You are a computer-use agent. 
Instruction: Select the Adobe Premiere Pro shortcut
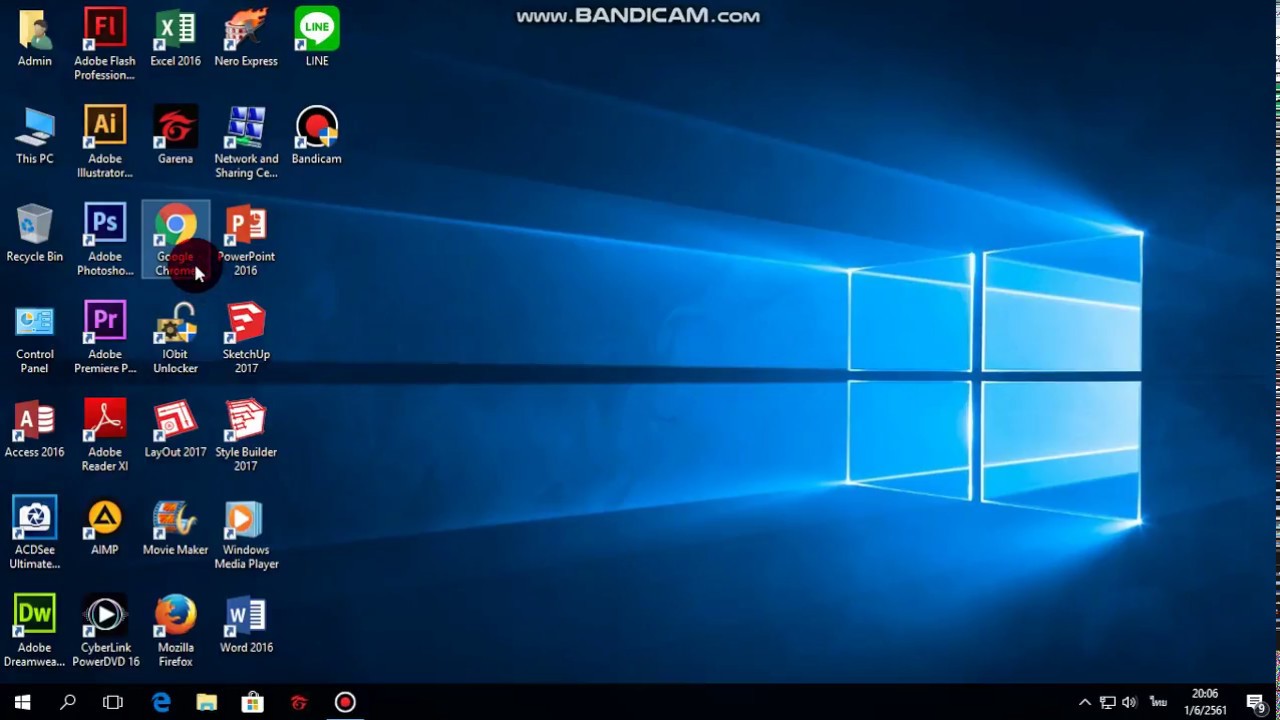[x=105, y=338]
